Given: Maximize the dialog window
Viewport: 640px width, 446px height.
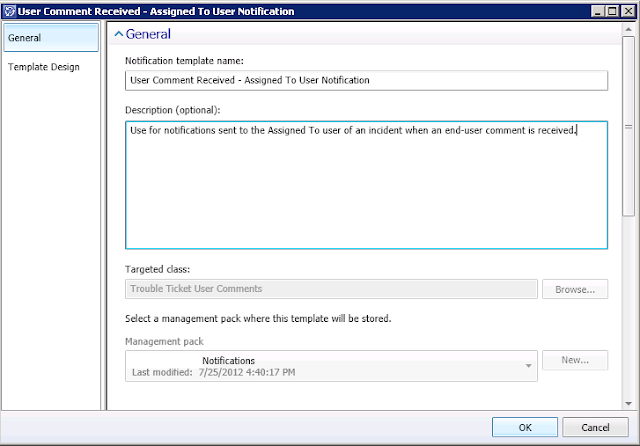Looking at the screenshot, I should (x=613, y=11).
